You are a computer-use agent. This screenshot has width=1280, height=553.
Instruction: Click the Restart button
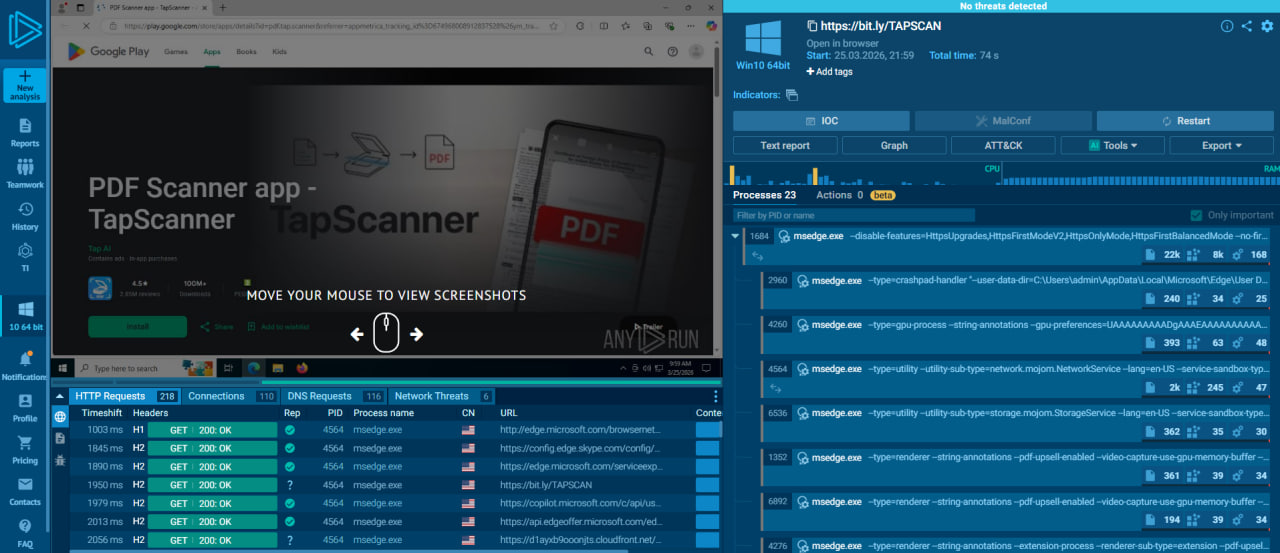click(x=1185, y=121)
